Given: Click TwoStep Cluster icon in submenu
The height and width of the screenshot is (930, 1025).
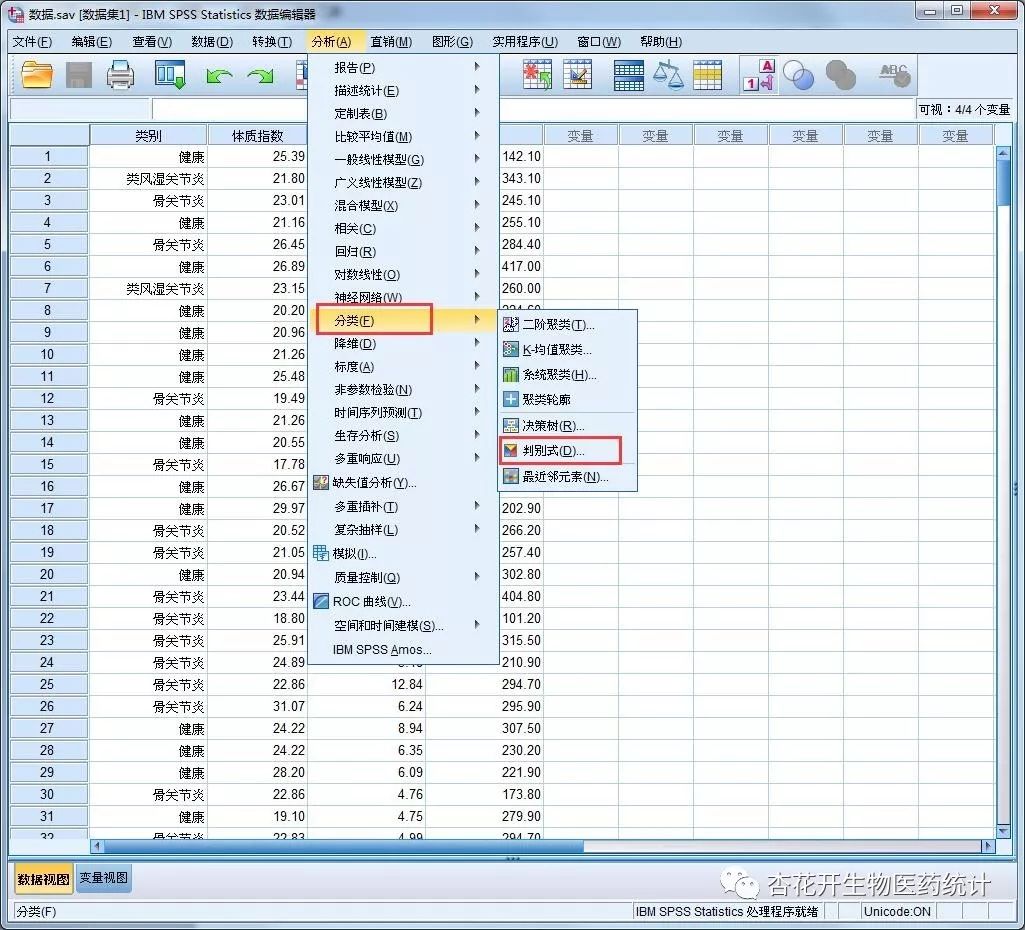Looking at the screenshot, I should pos(511,324).
